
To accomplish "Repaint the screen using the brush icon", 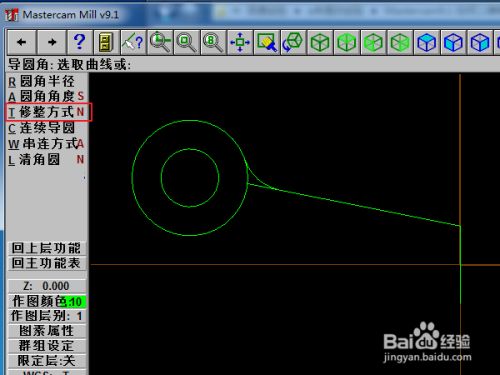I will (267, 42).
